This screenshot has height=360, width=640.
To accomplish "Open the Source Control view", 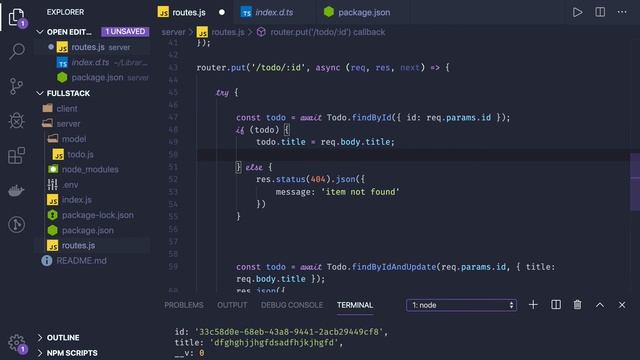I will tap(16, 87).
